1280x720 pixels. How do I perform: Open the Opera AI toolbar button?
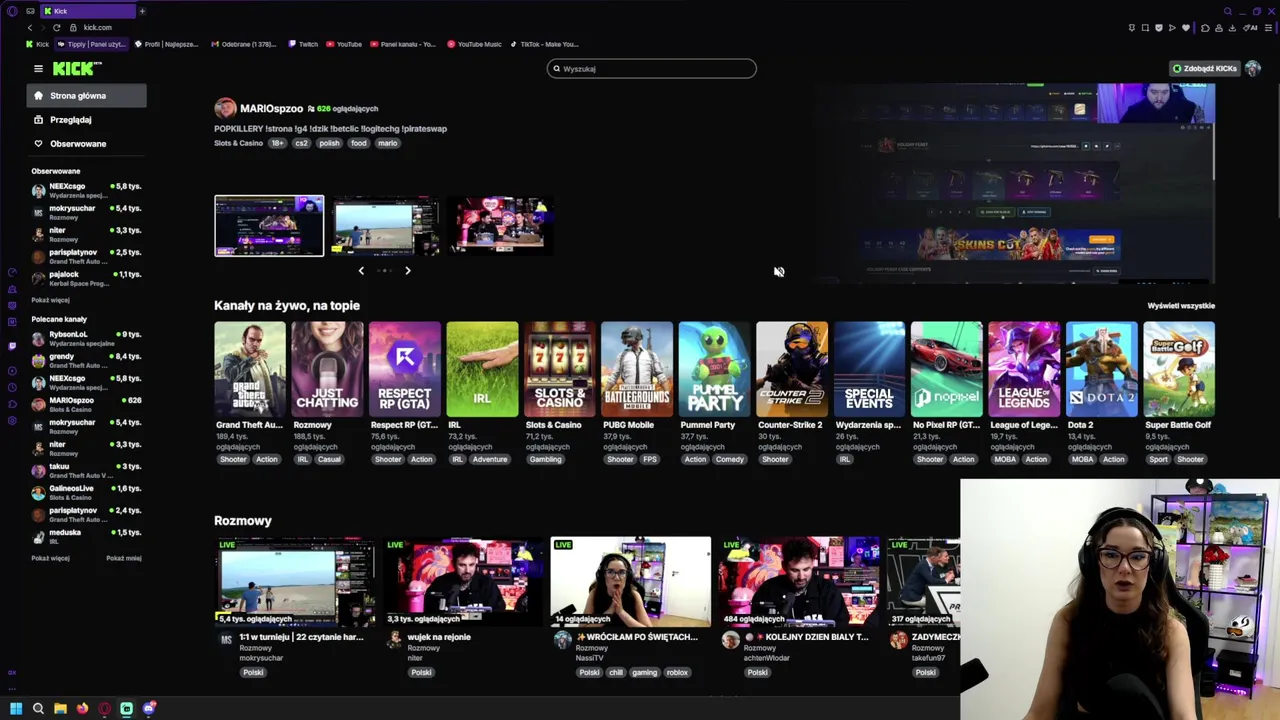click(x=1251, y=28)
